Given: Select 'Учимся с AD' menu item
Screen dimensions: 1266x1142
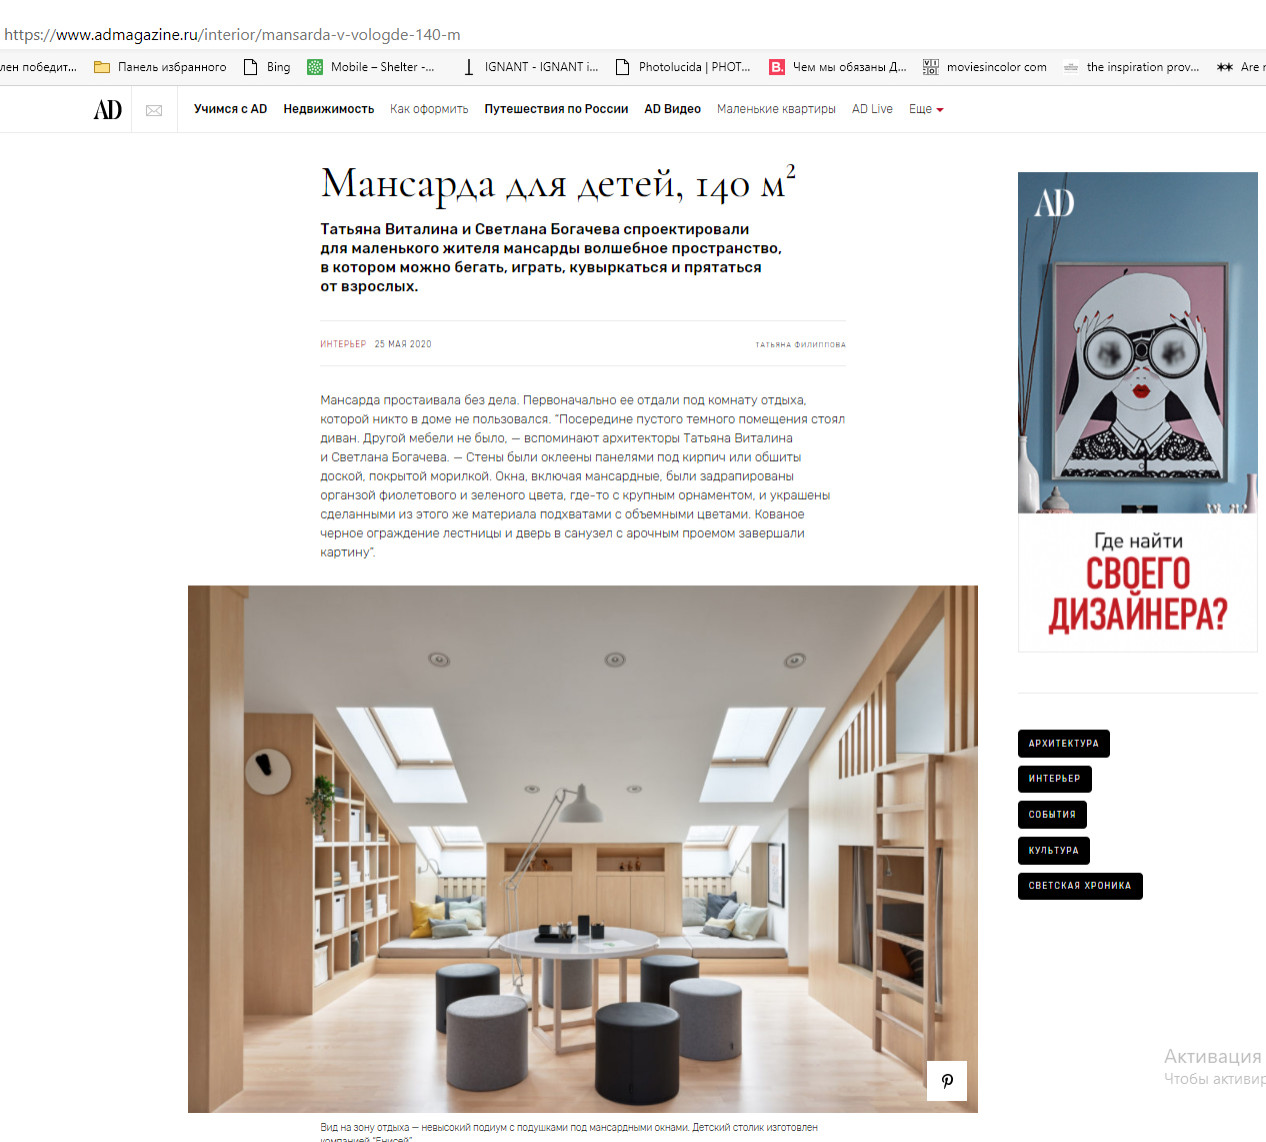Looking at the screenshot, I should coord(230,109).
